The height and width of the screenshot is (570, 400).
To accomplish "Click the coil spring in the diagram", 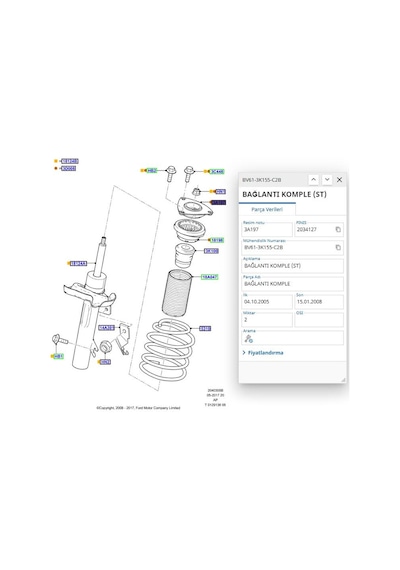I will pos(168,350).
